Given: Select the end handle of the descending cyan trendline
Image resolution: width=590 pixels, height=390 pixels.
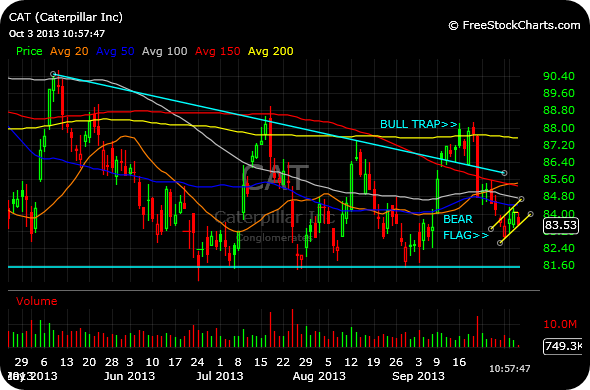Looking at the screenshot, I should [505, 173].
